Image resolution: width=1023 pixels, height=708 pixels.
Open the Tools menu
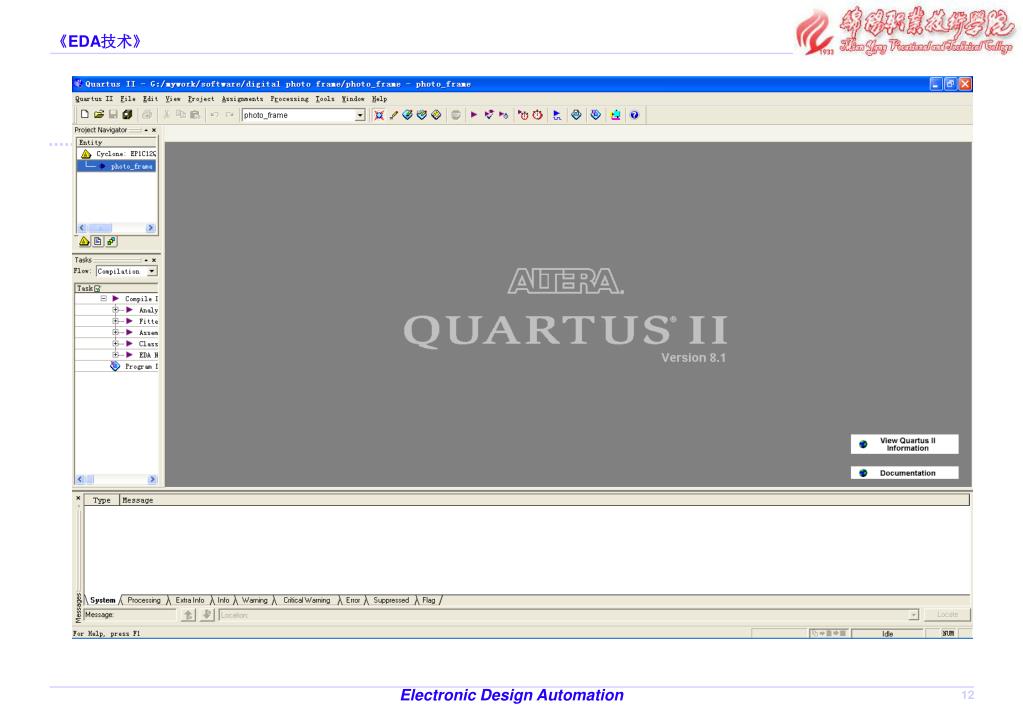pyautogui.click(x=325, y=99)
